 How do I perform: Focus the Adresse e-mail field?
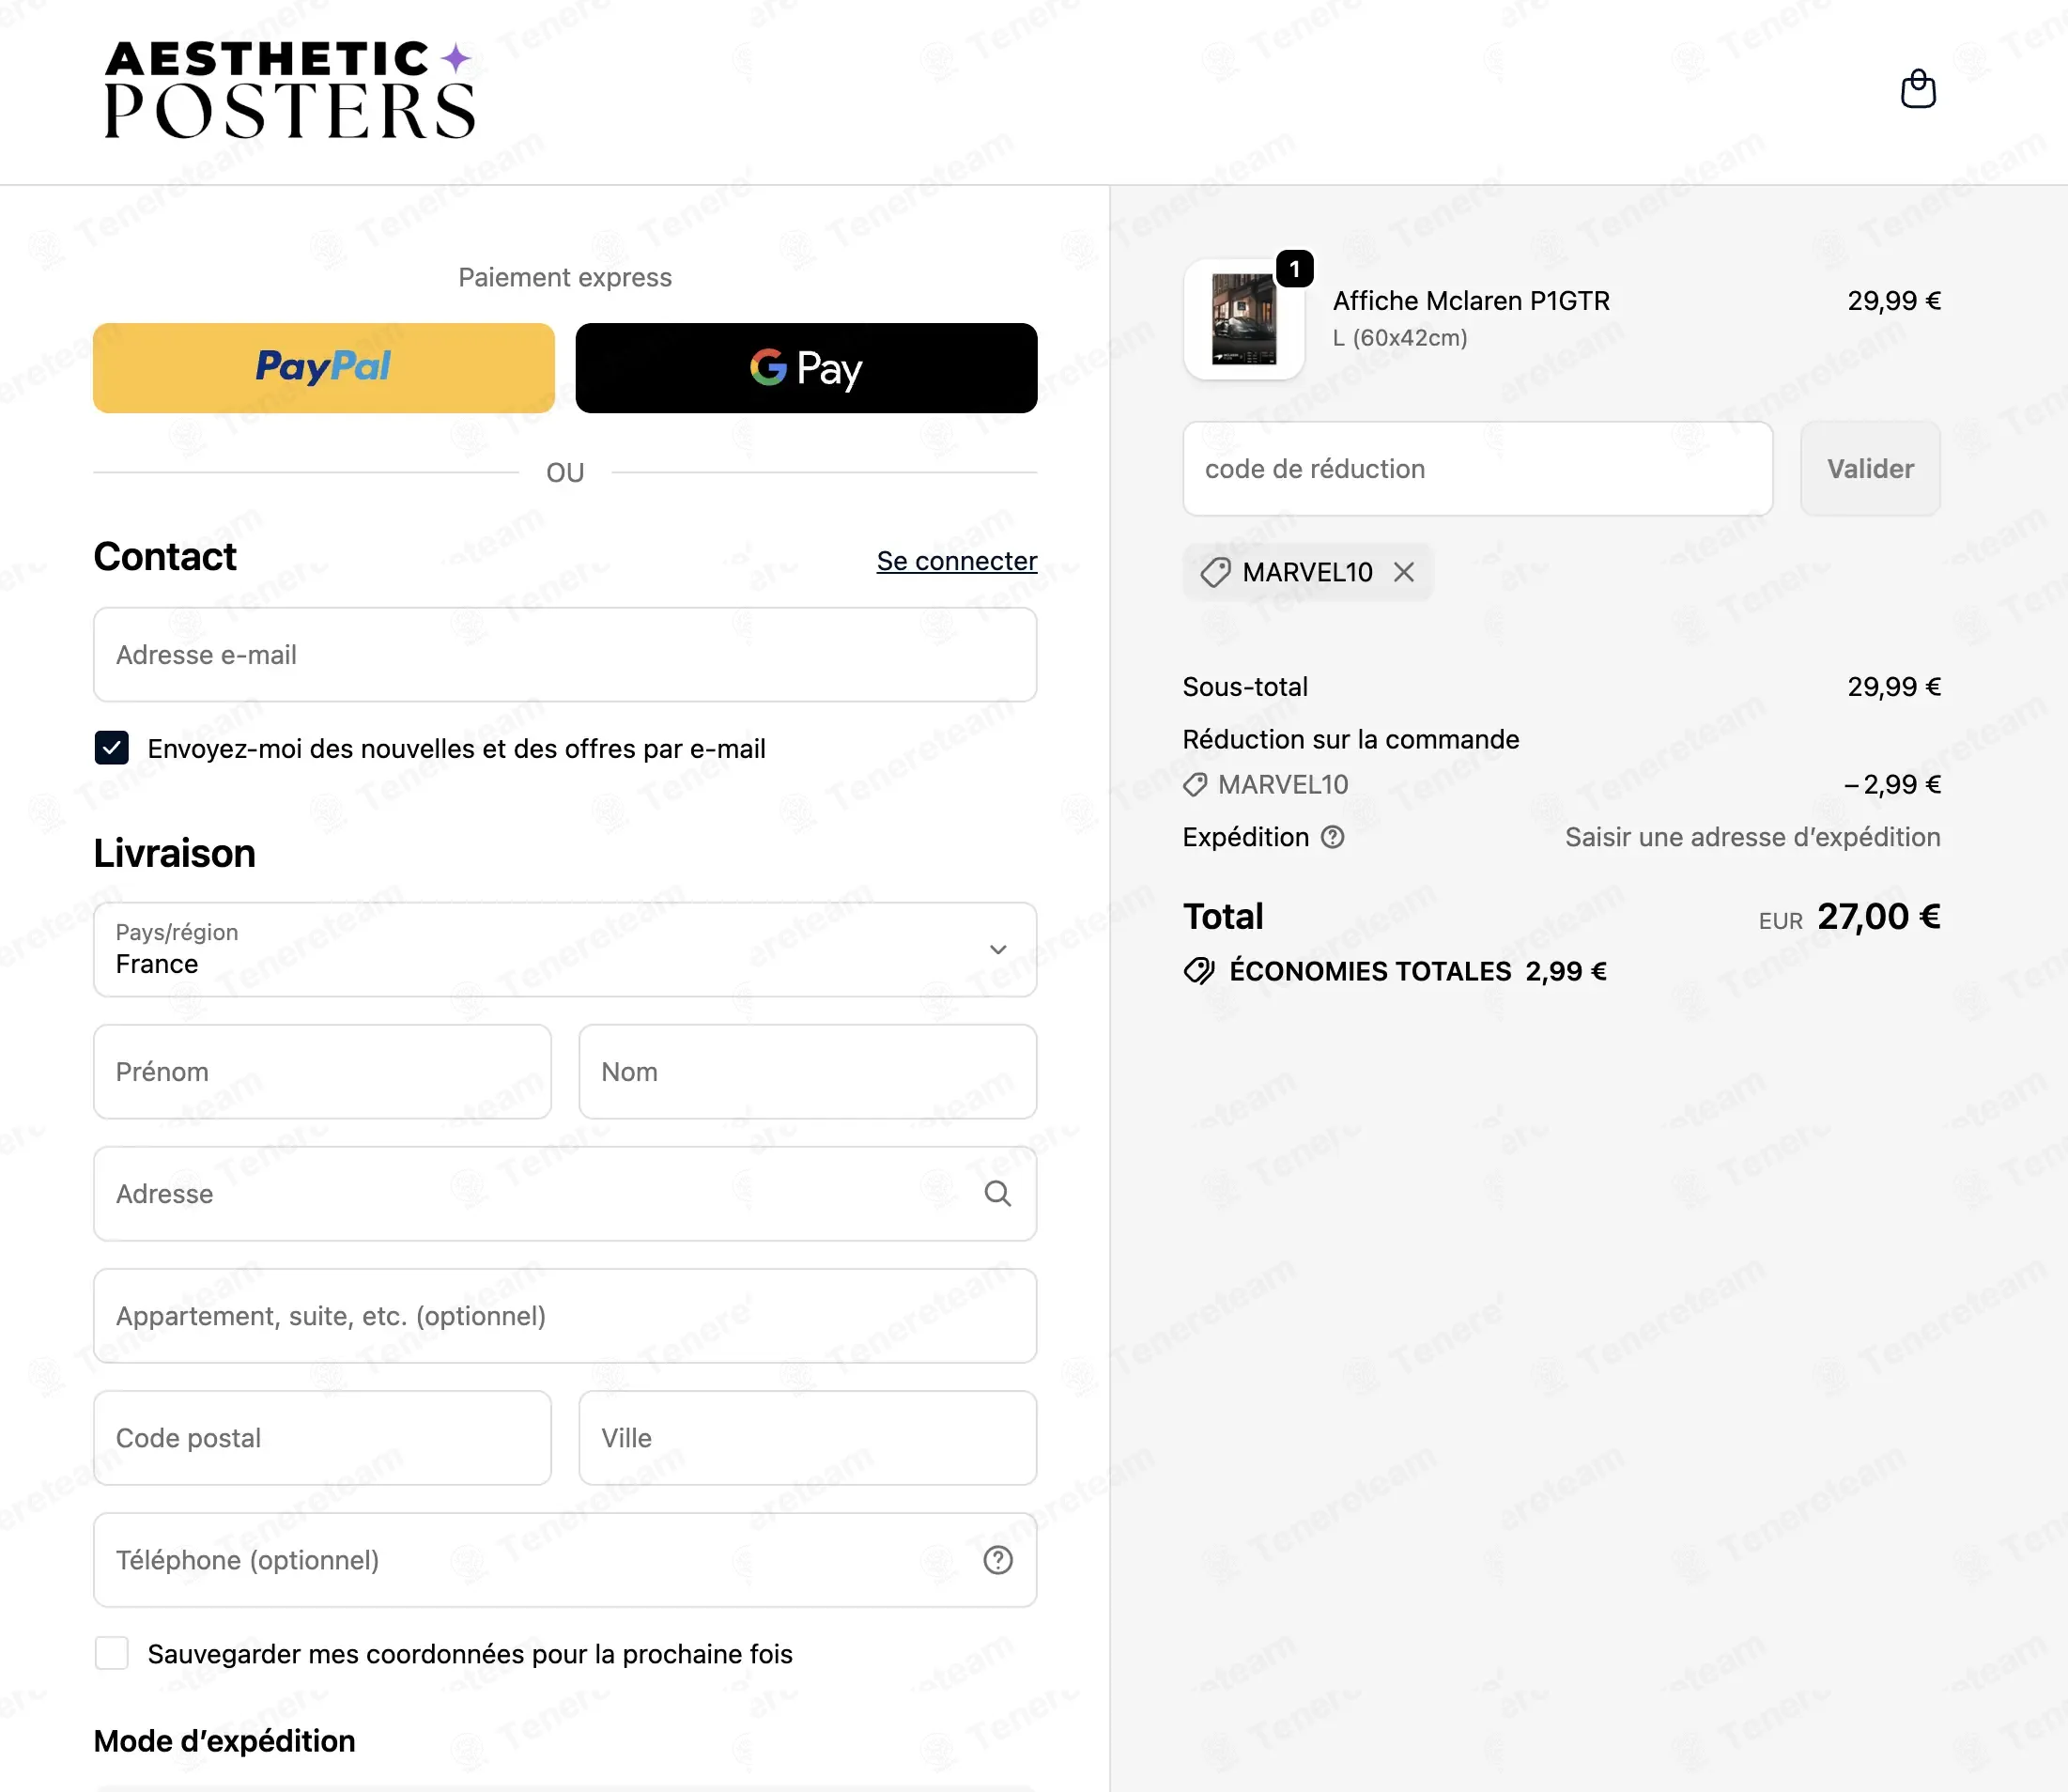[x=565, y=655]
